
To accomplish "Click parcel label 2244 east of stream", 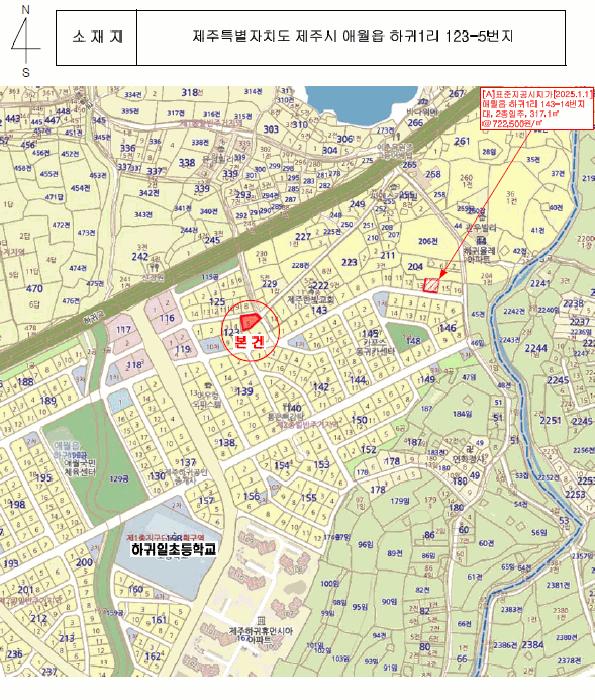I will 536,348.
